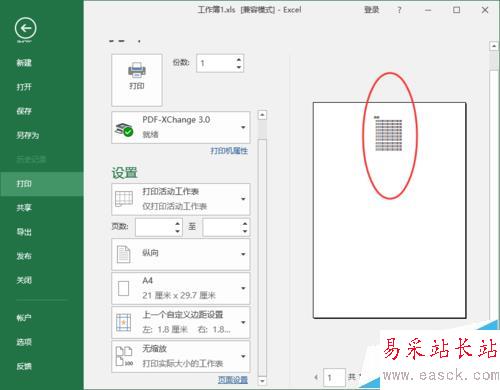Click the settings panel scroll-up arrow

point(262,115)
